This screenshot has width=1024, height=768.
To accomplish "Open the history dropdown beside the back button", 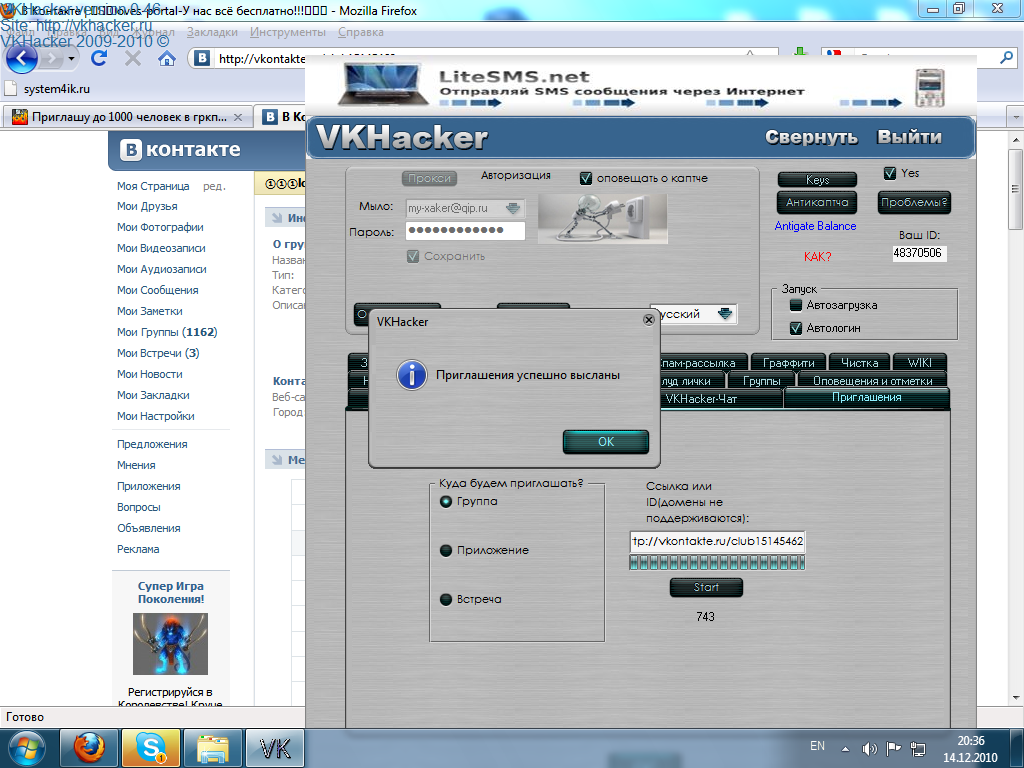I will click(x=71, y=59).
